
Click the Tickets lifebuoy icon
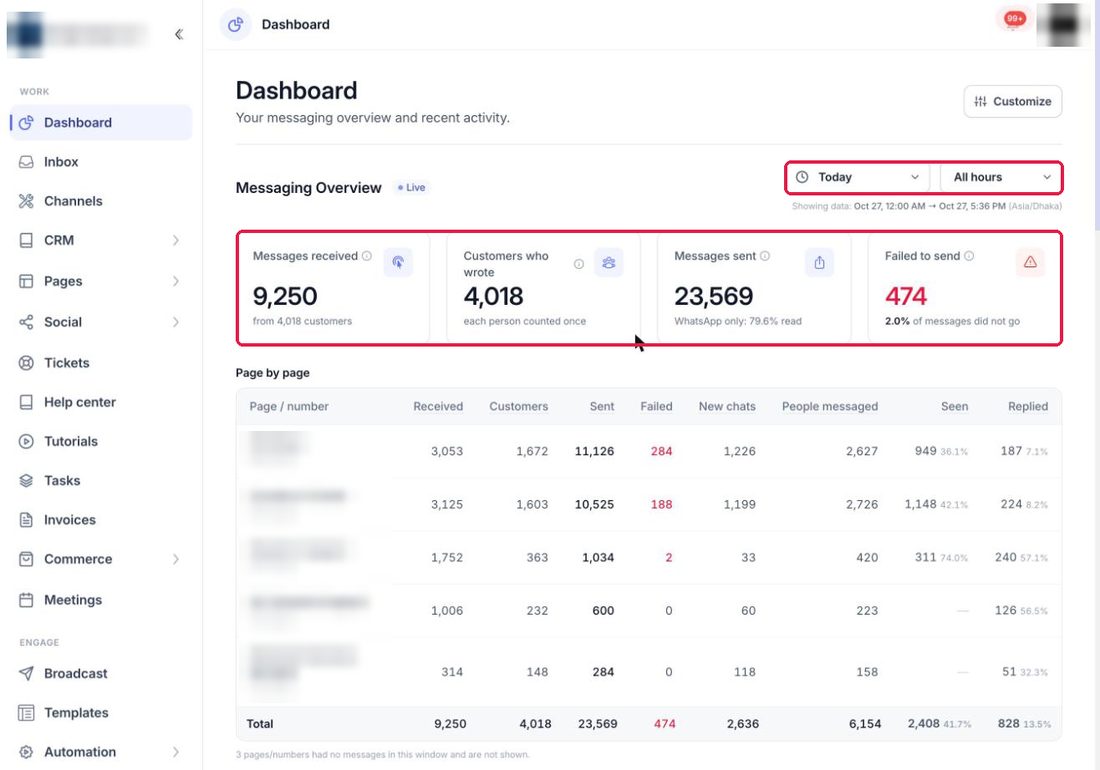26,363
